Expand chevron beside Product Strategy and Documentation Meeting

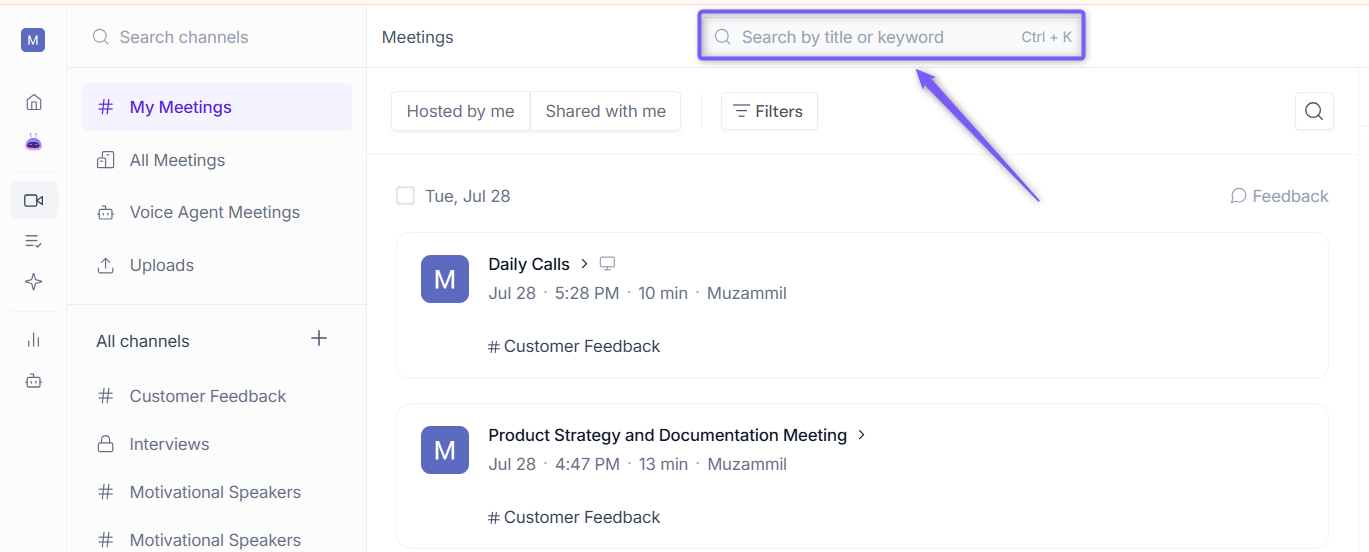point(862,435)
